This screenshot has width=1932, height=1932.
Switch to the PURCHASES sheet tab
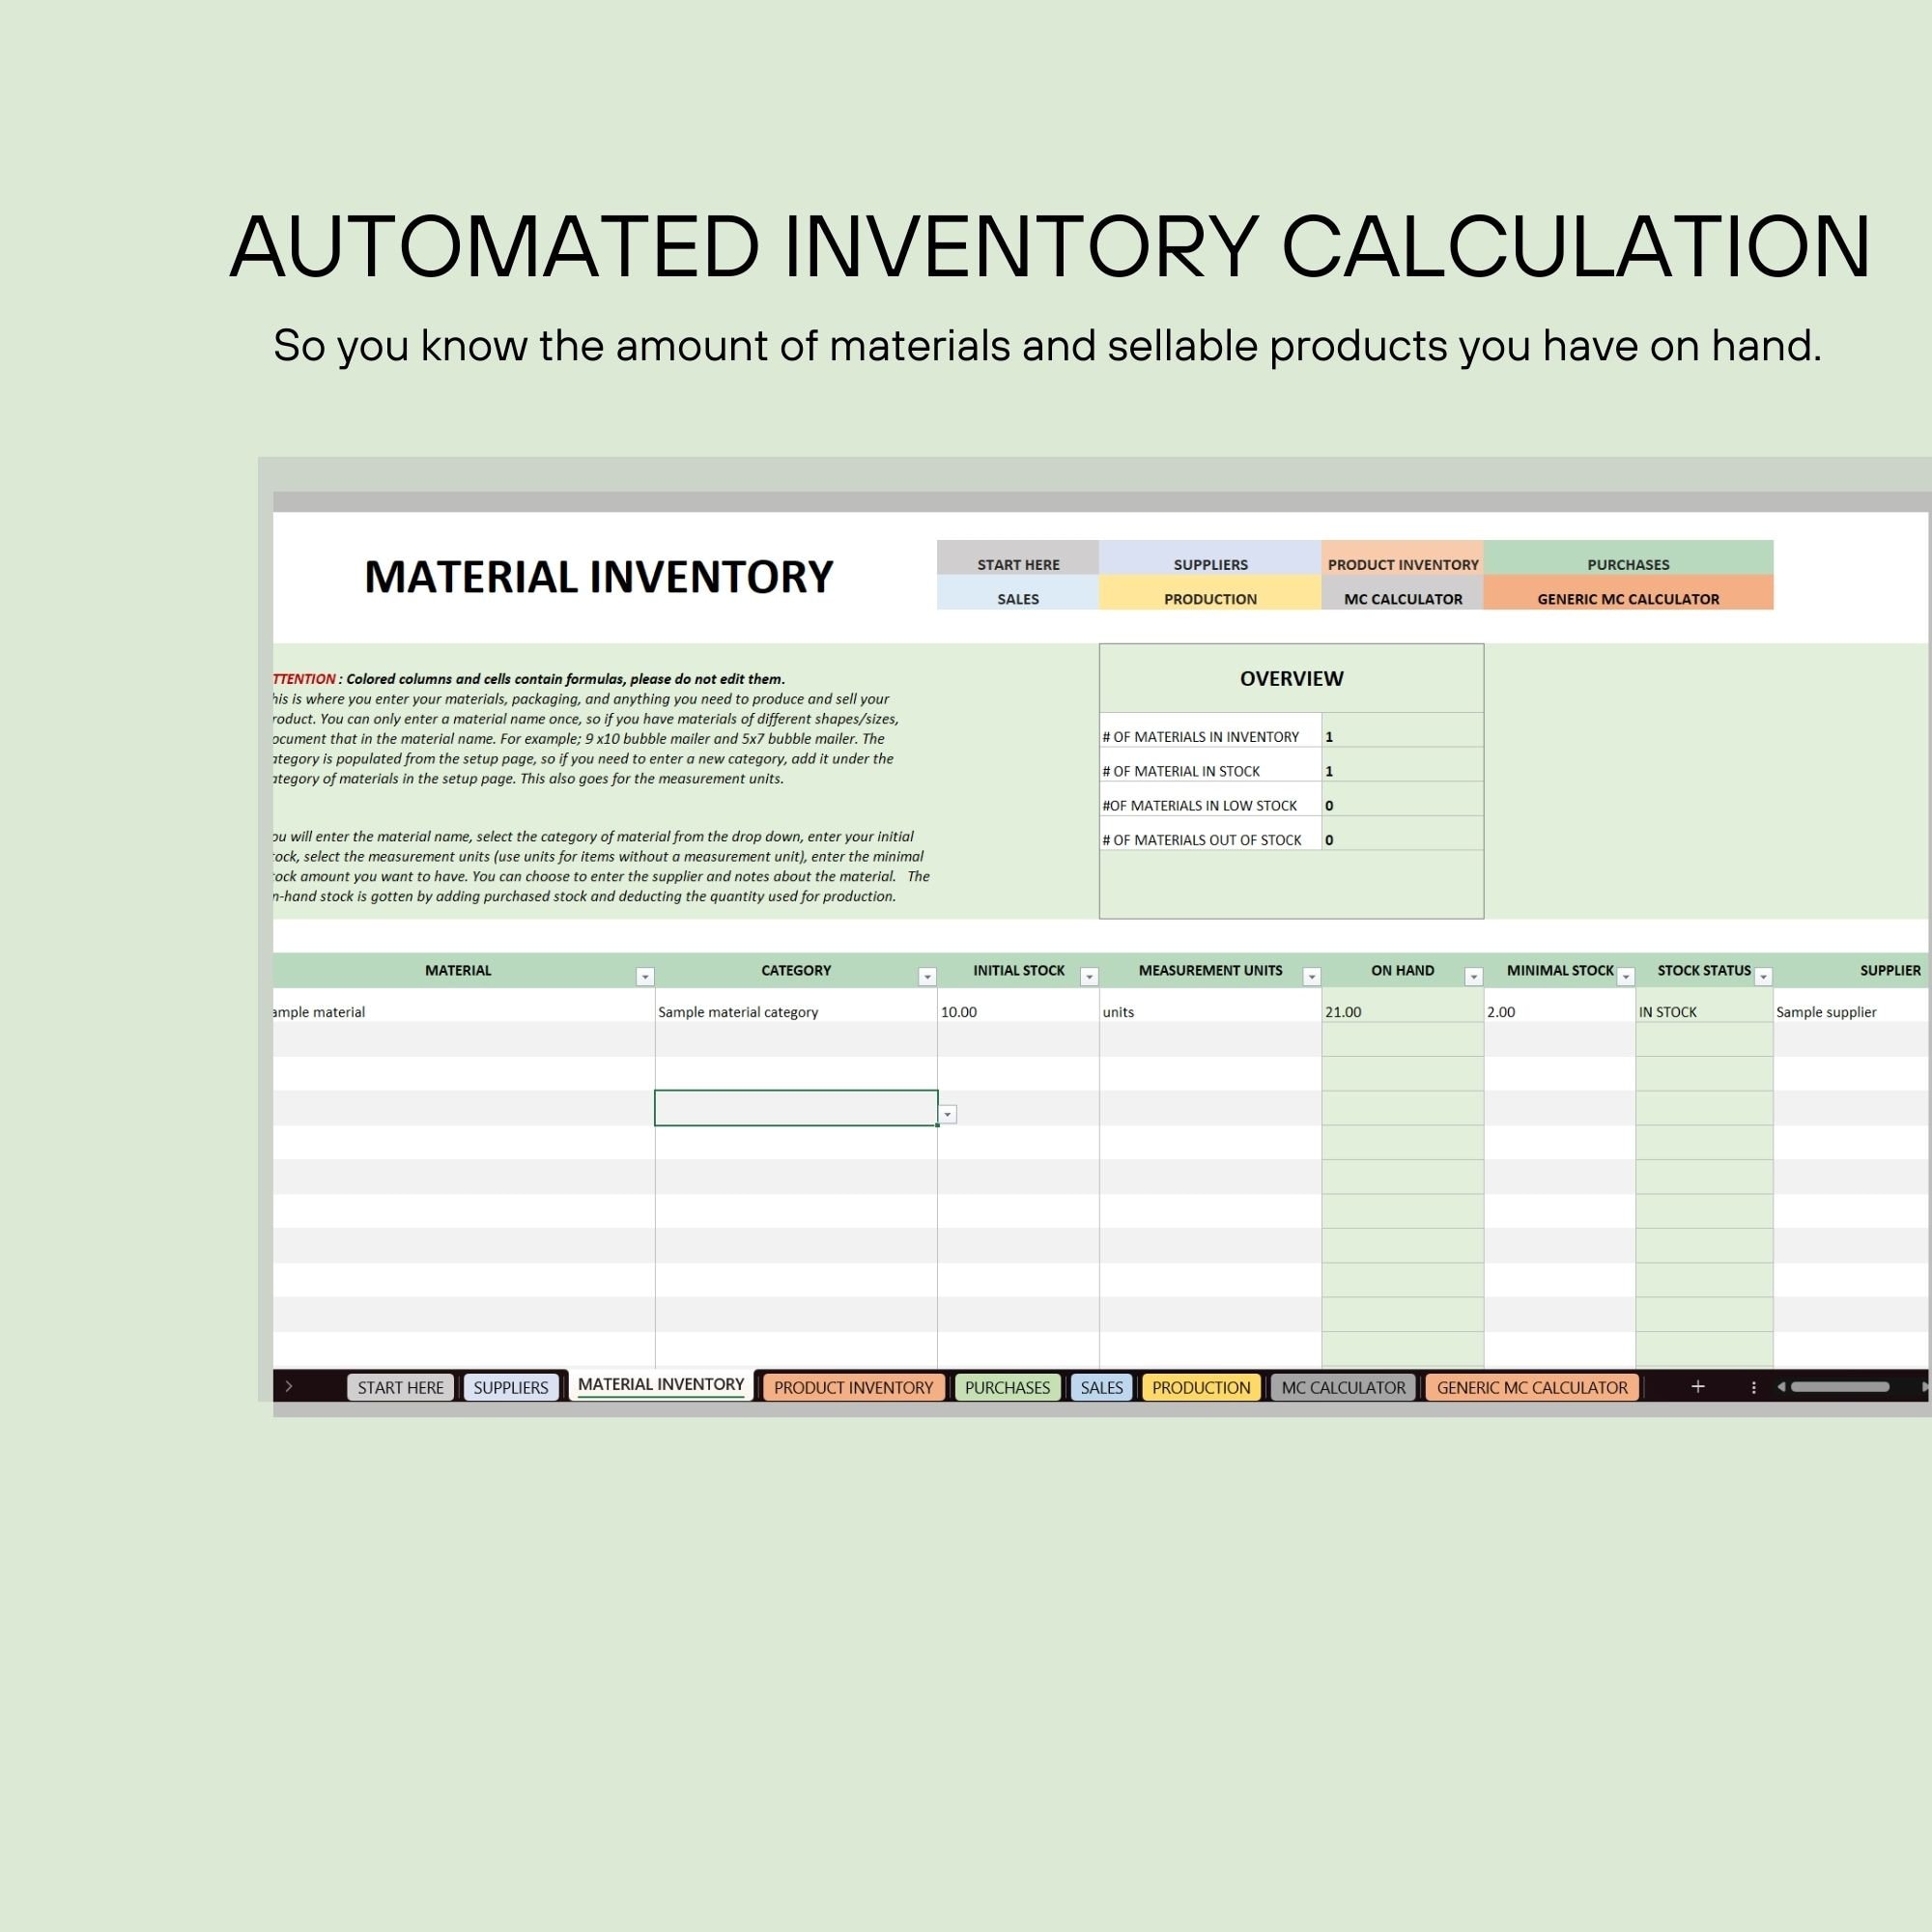click(1006, 1387)
